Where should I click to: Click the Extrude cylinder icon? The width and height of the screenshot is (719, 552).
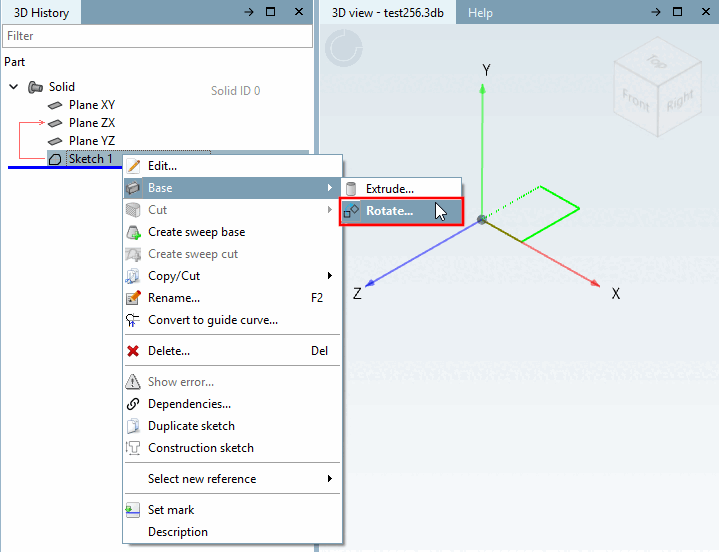pyautogui.click(x=351, y=189)
